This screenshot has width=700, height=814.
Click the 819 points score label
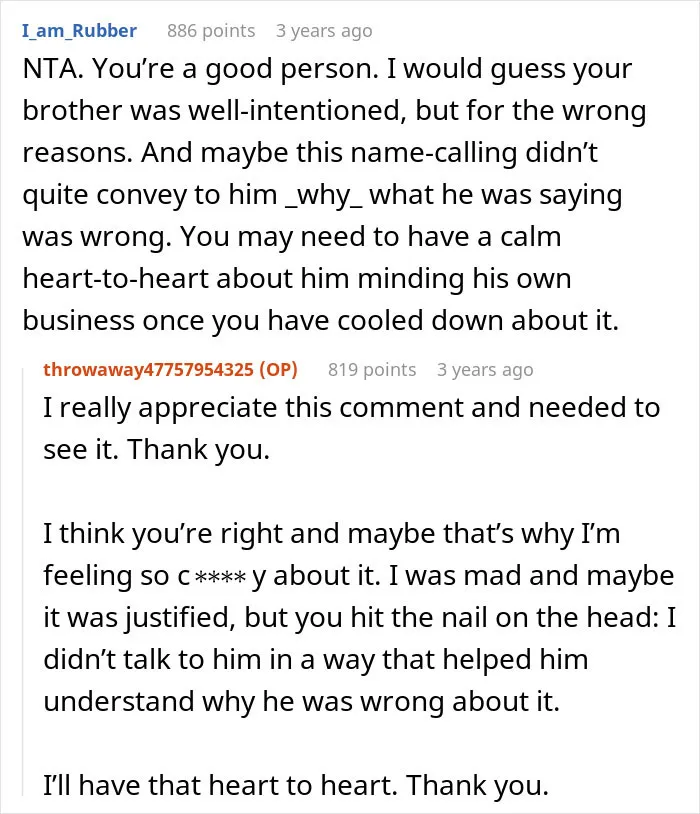(x=372, y=370)
